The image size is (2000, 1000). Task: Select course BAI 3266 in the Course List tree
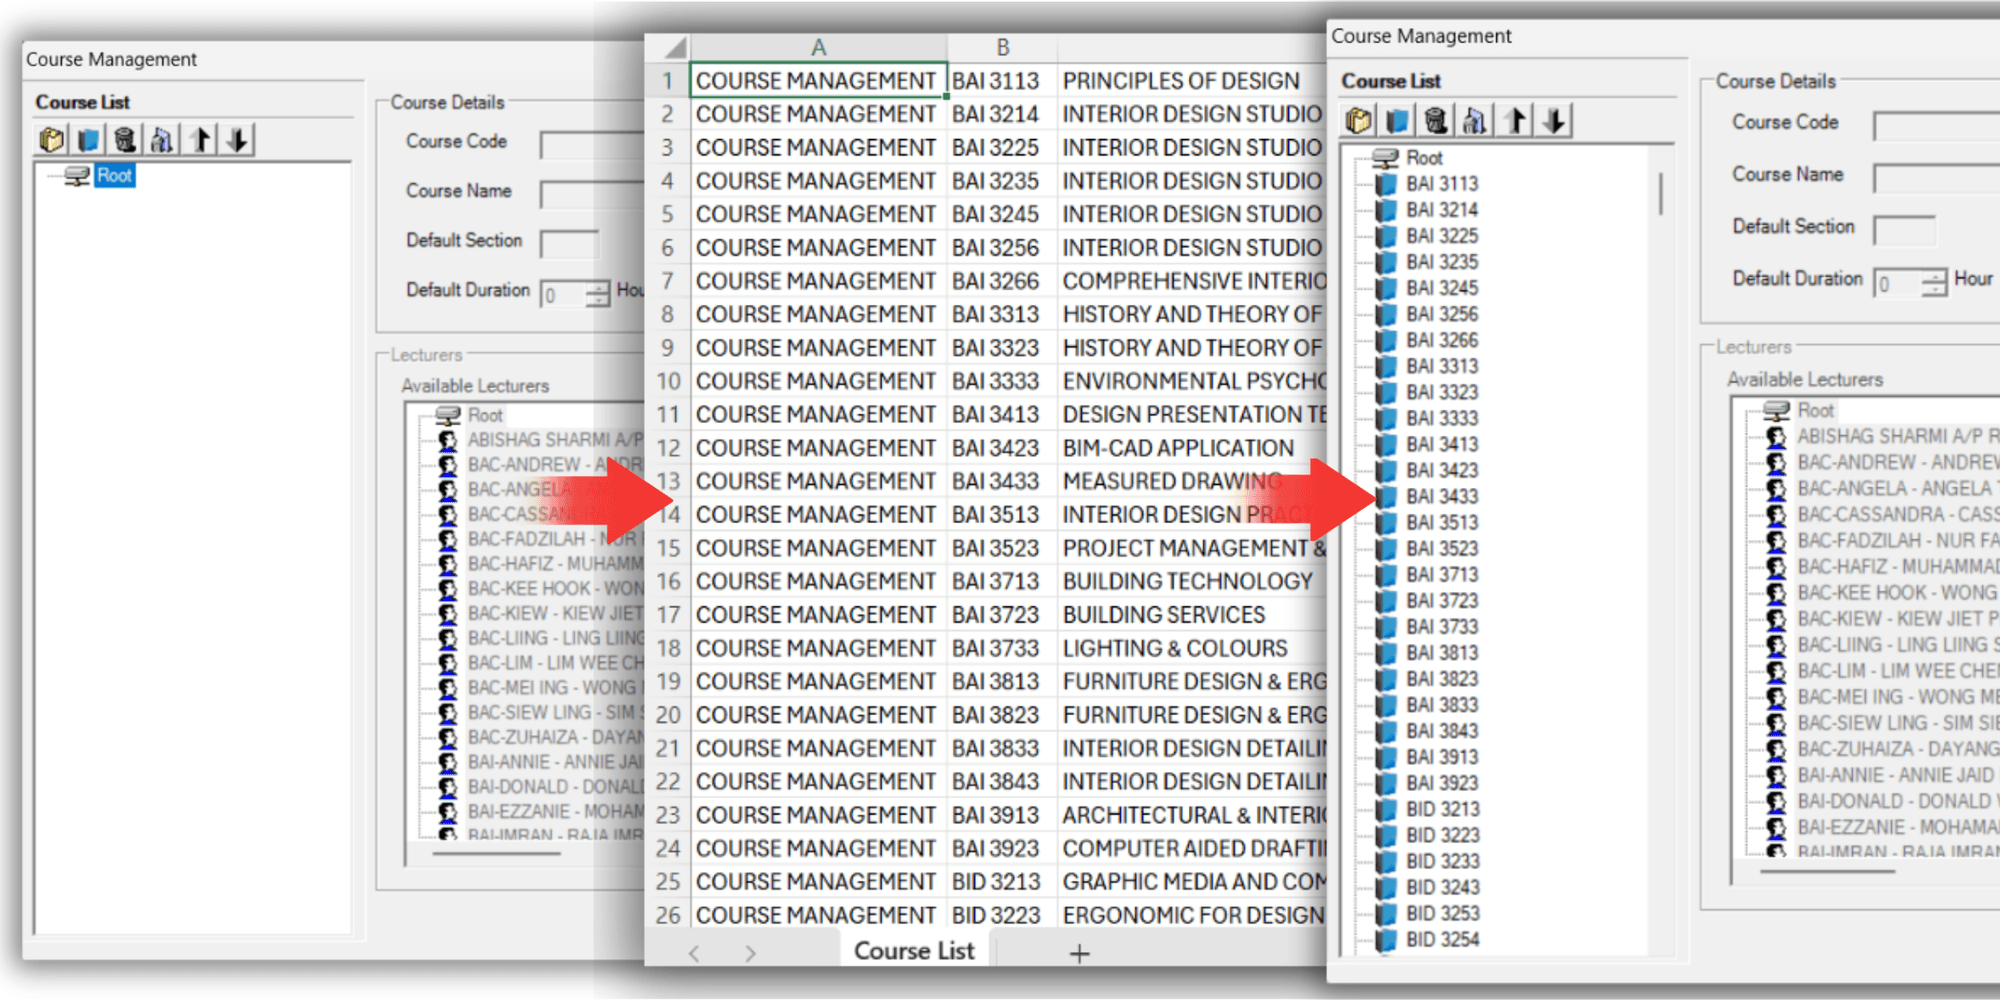tap(1441, 340)
